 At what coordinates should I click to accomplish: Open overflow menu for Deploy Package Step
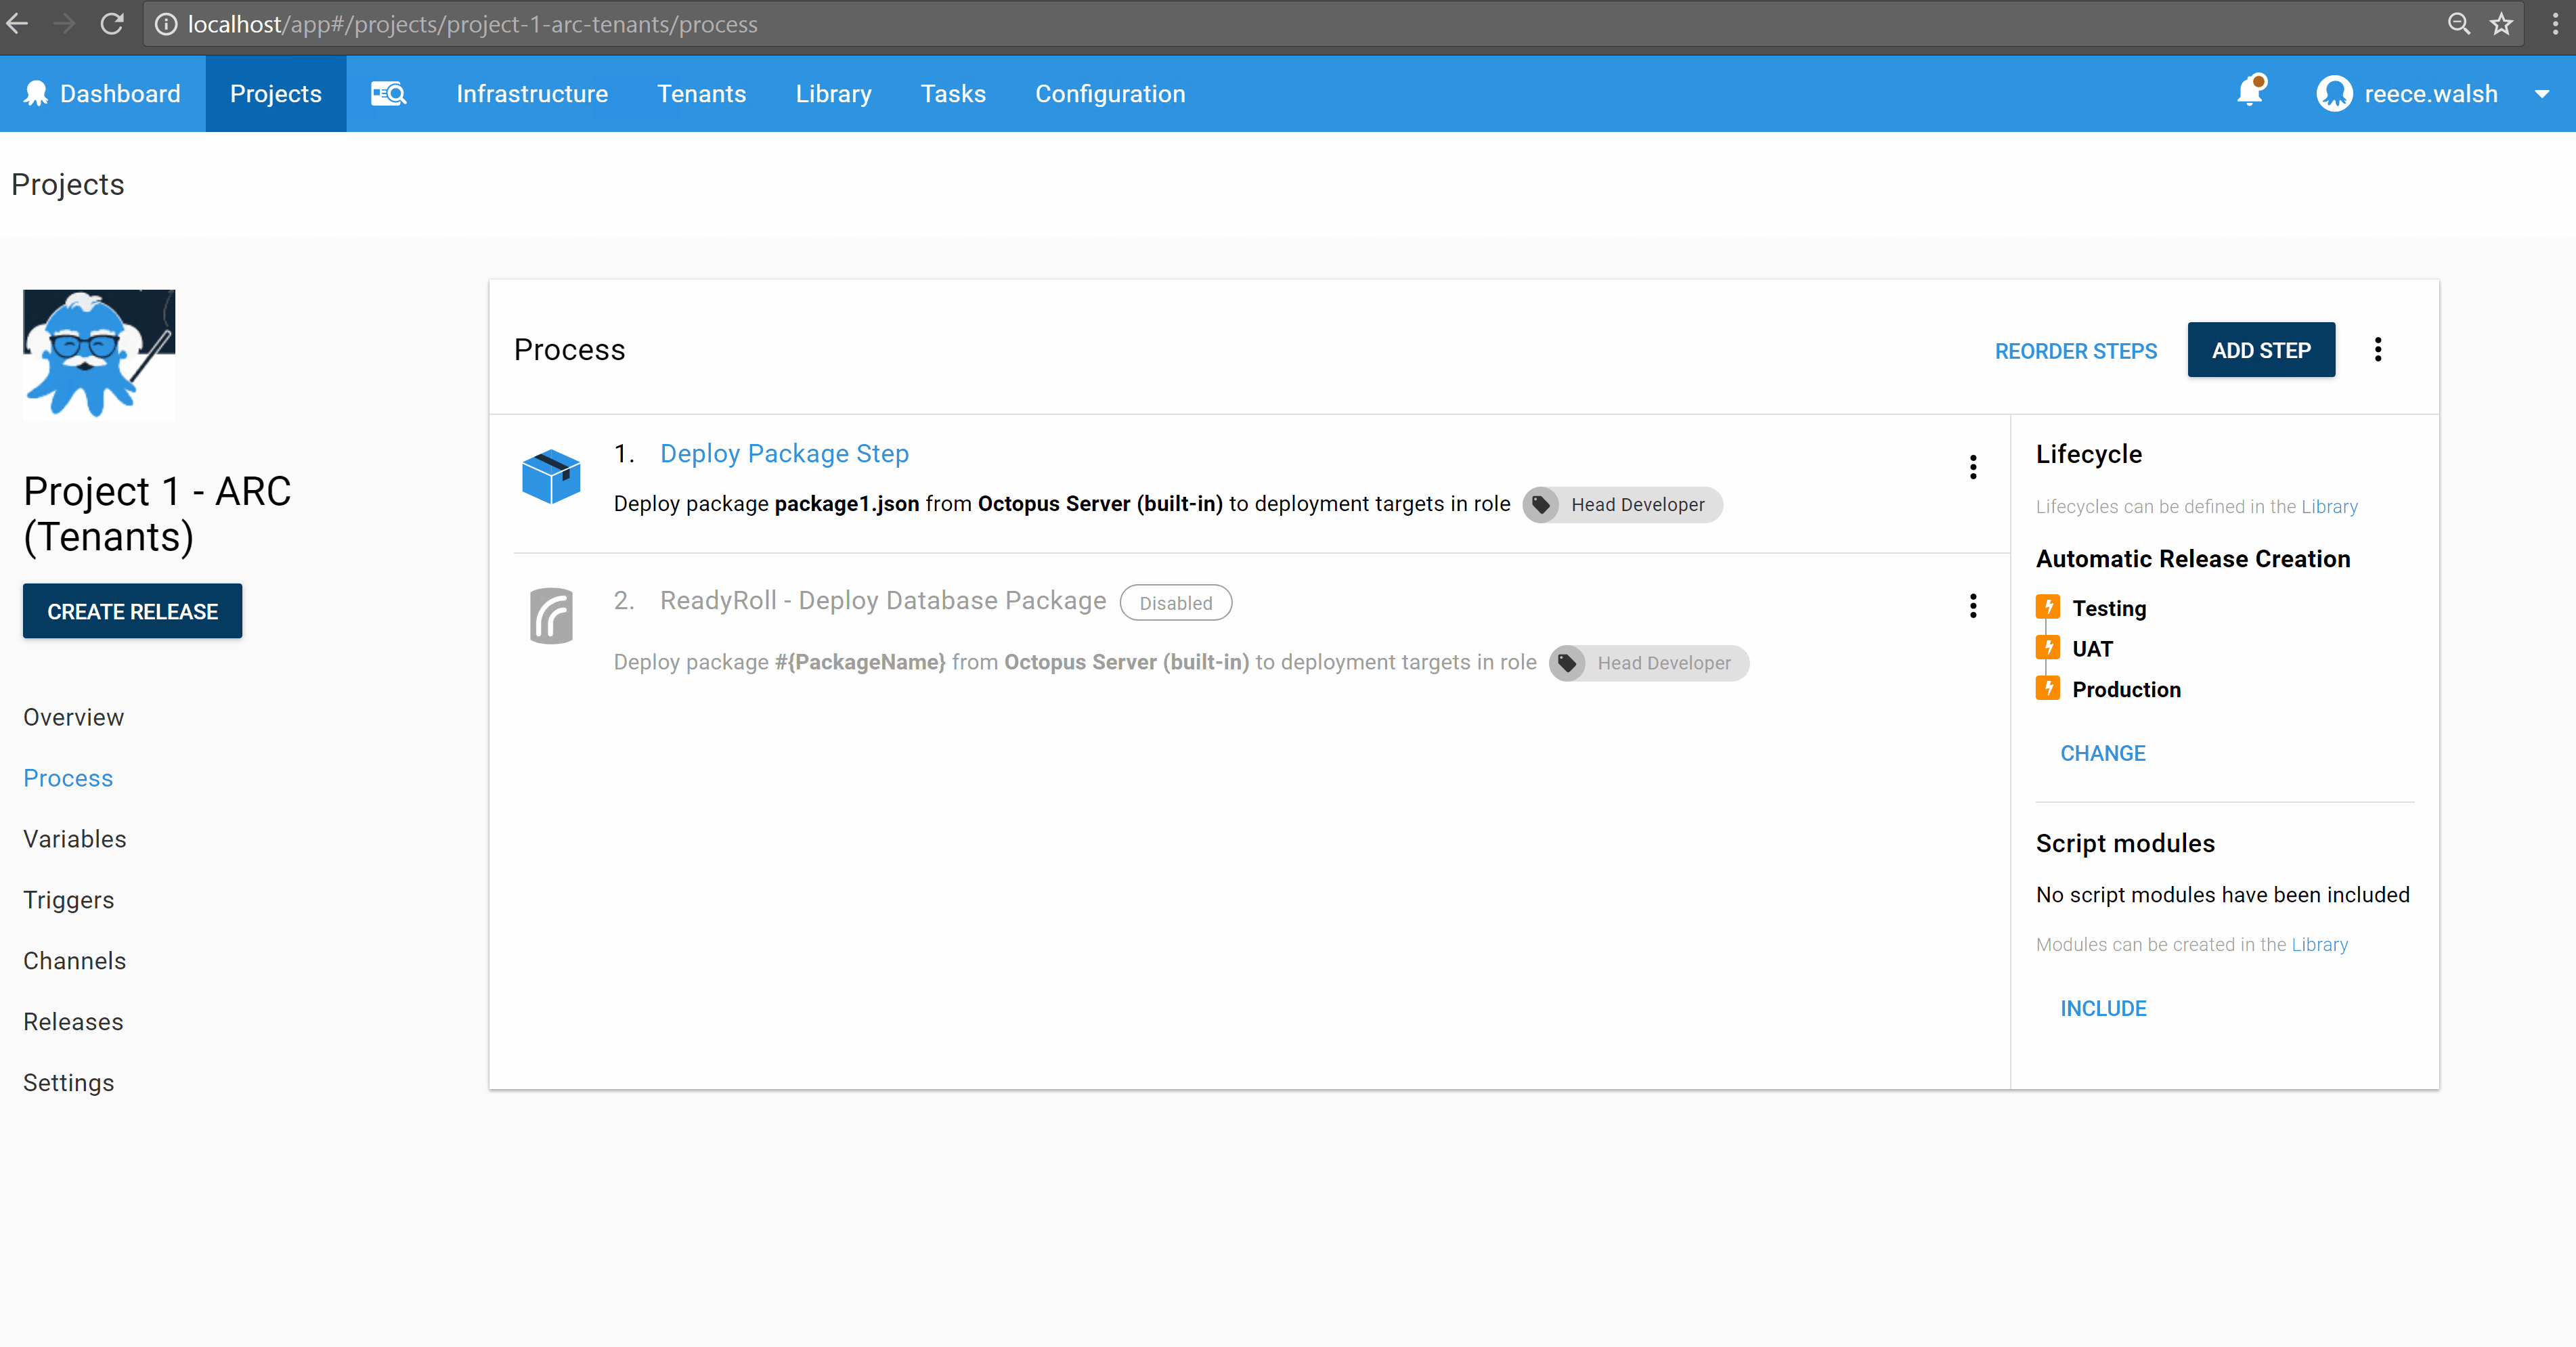click(1973, 467)
